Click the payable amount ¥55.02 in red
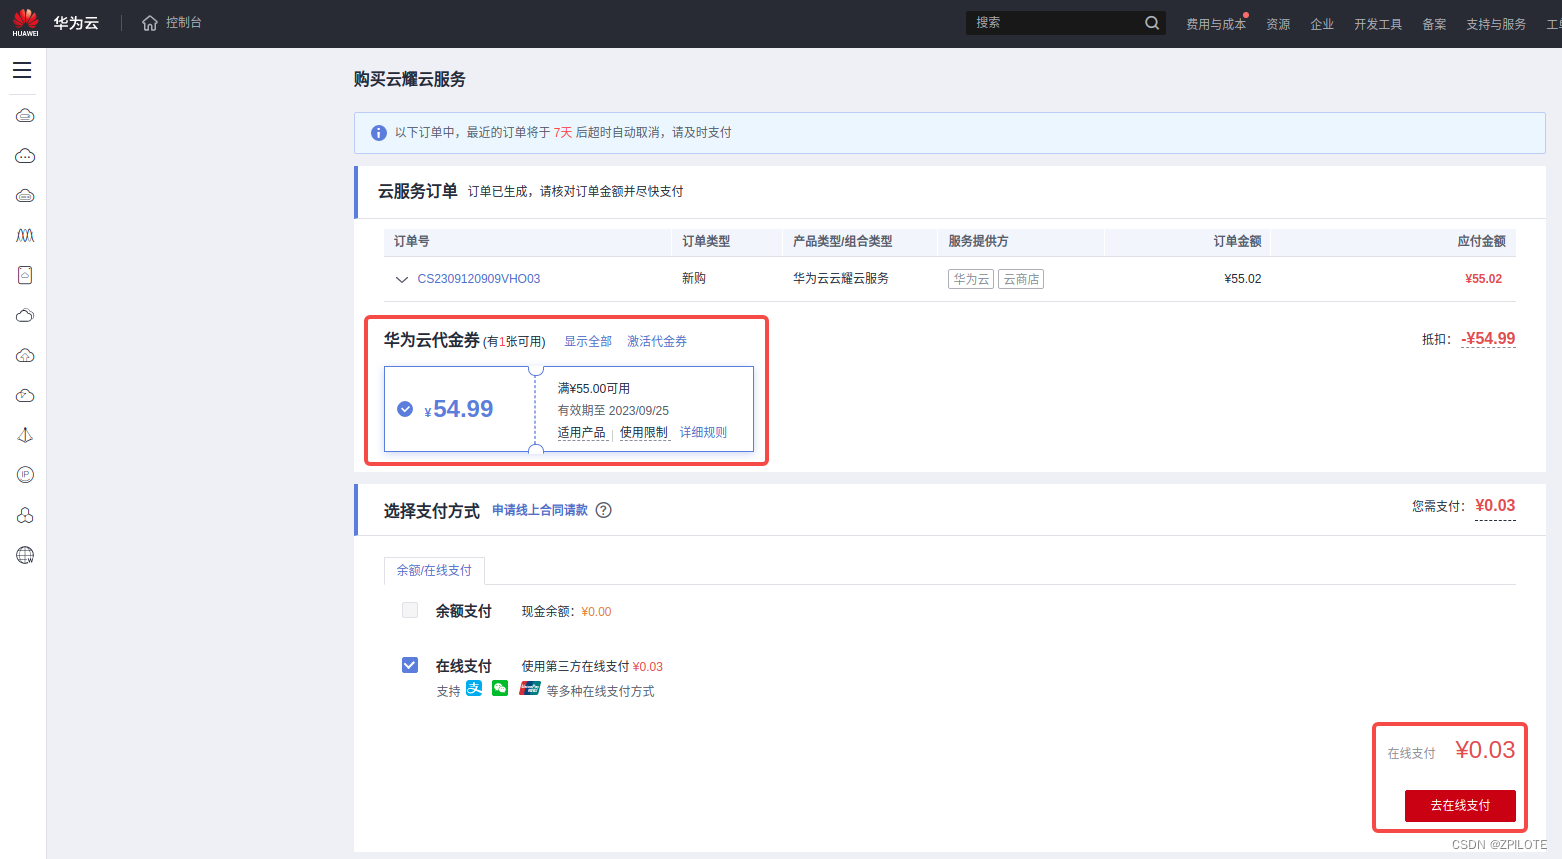Viewport: 1562px width, 859px height. point(1484,279)
